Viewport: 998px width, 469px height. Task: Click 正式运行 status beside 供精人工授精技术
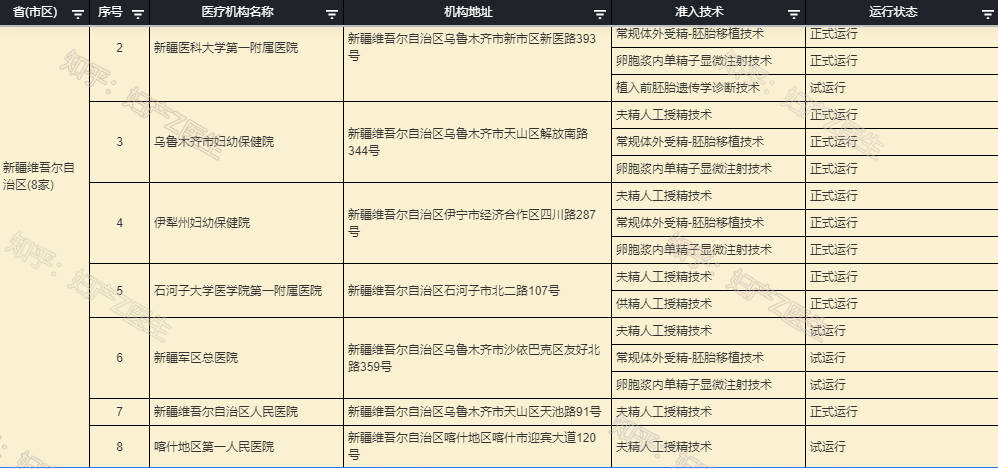click(902, 304)
